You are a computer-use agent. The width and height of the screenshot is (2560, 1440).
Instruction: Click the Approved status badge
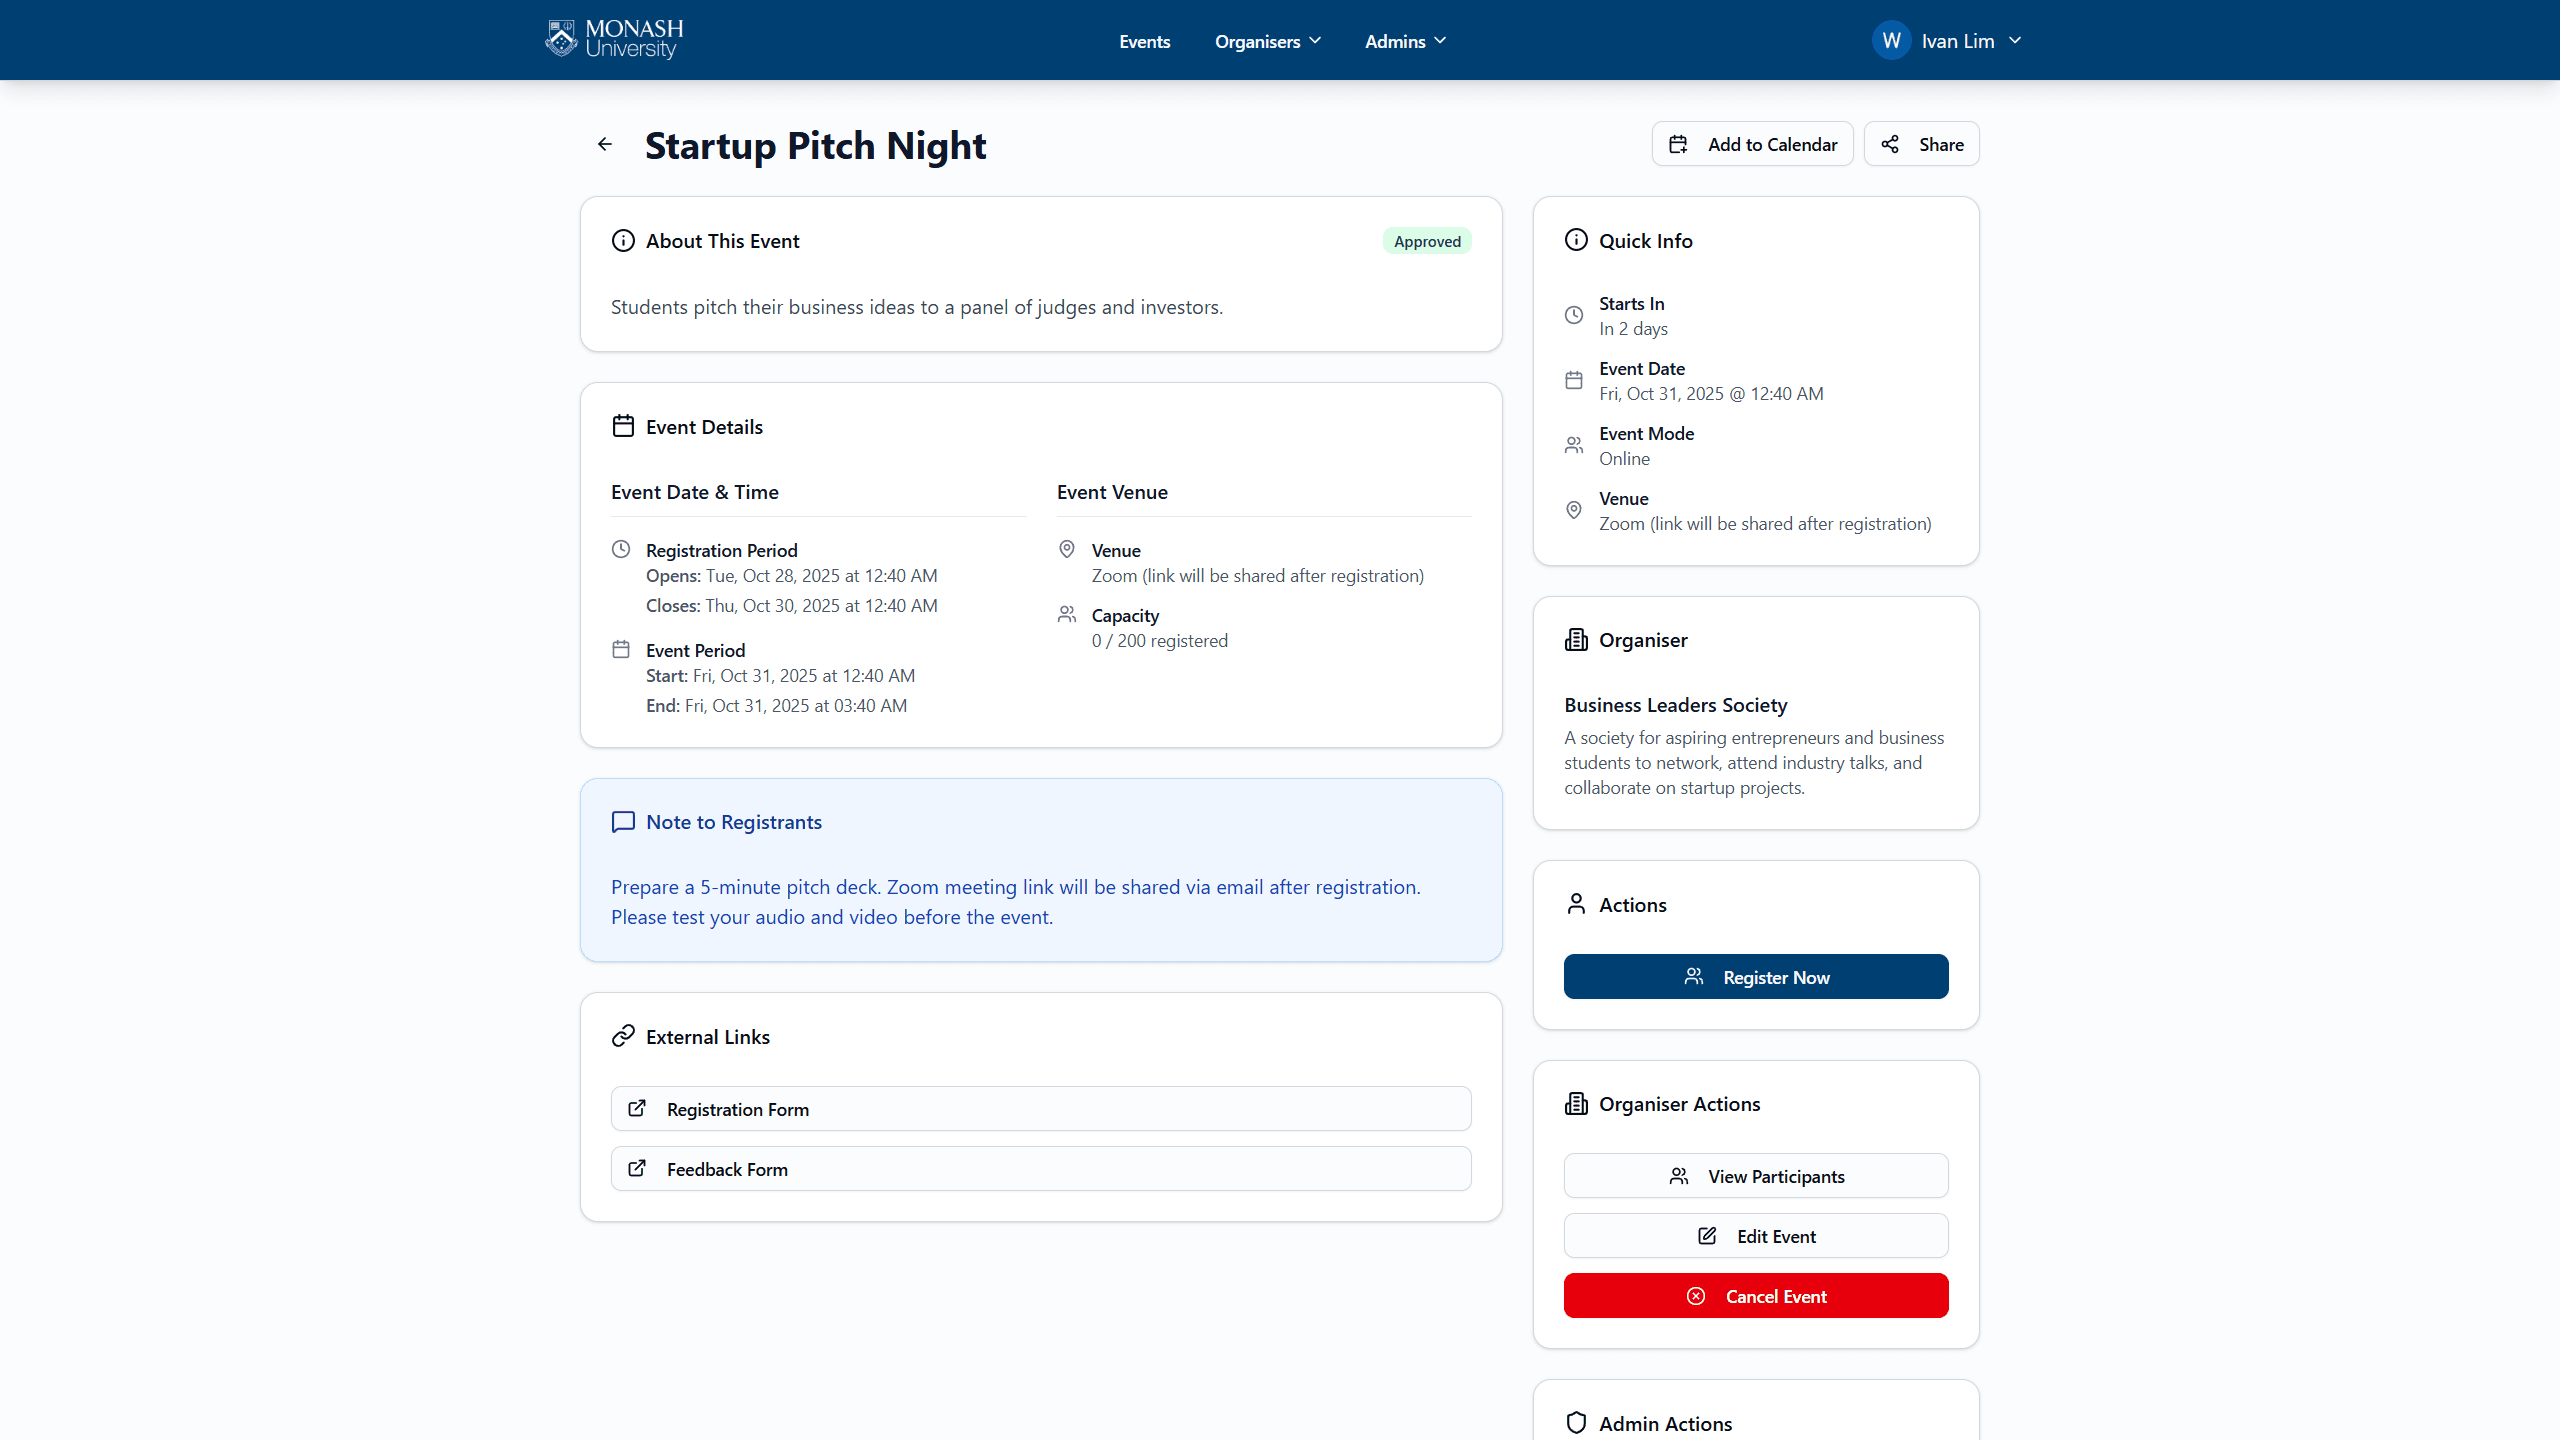[1427, 241]
